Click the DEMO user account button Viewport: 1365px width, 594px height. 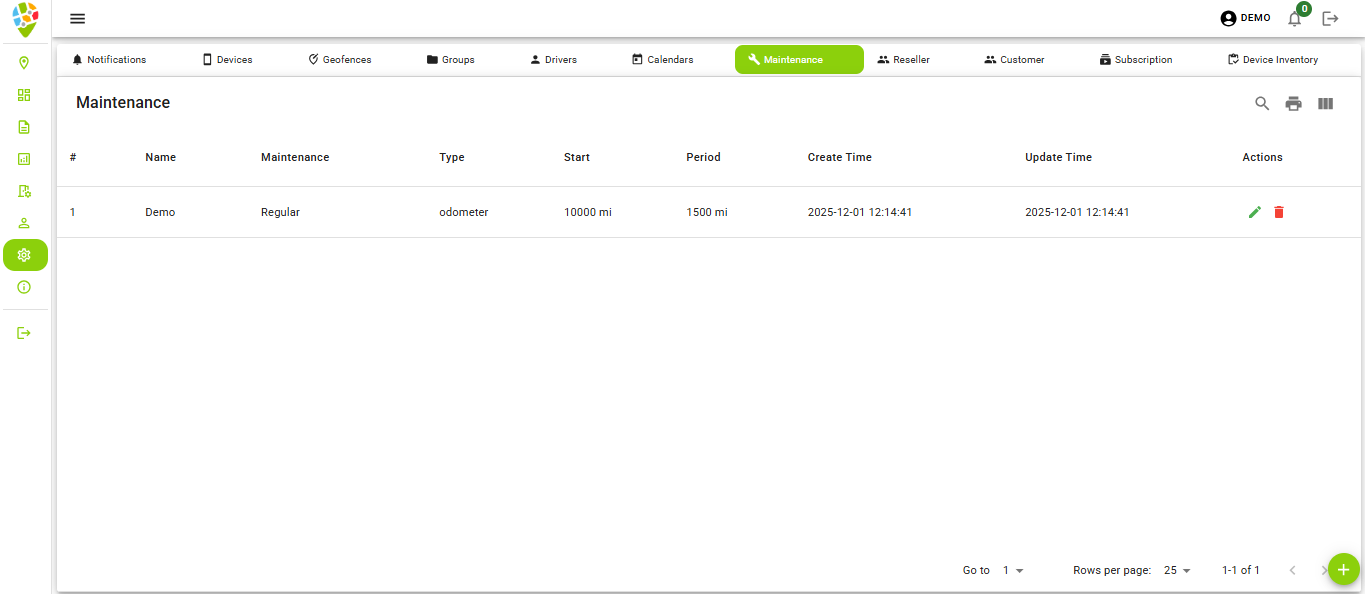click(x=1244, y=18)
